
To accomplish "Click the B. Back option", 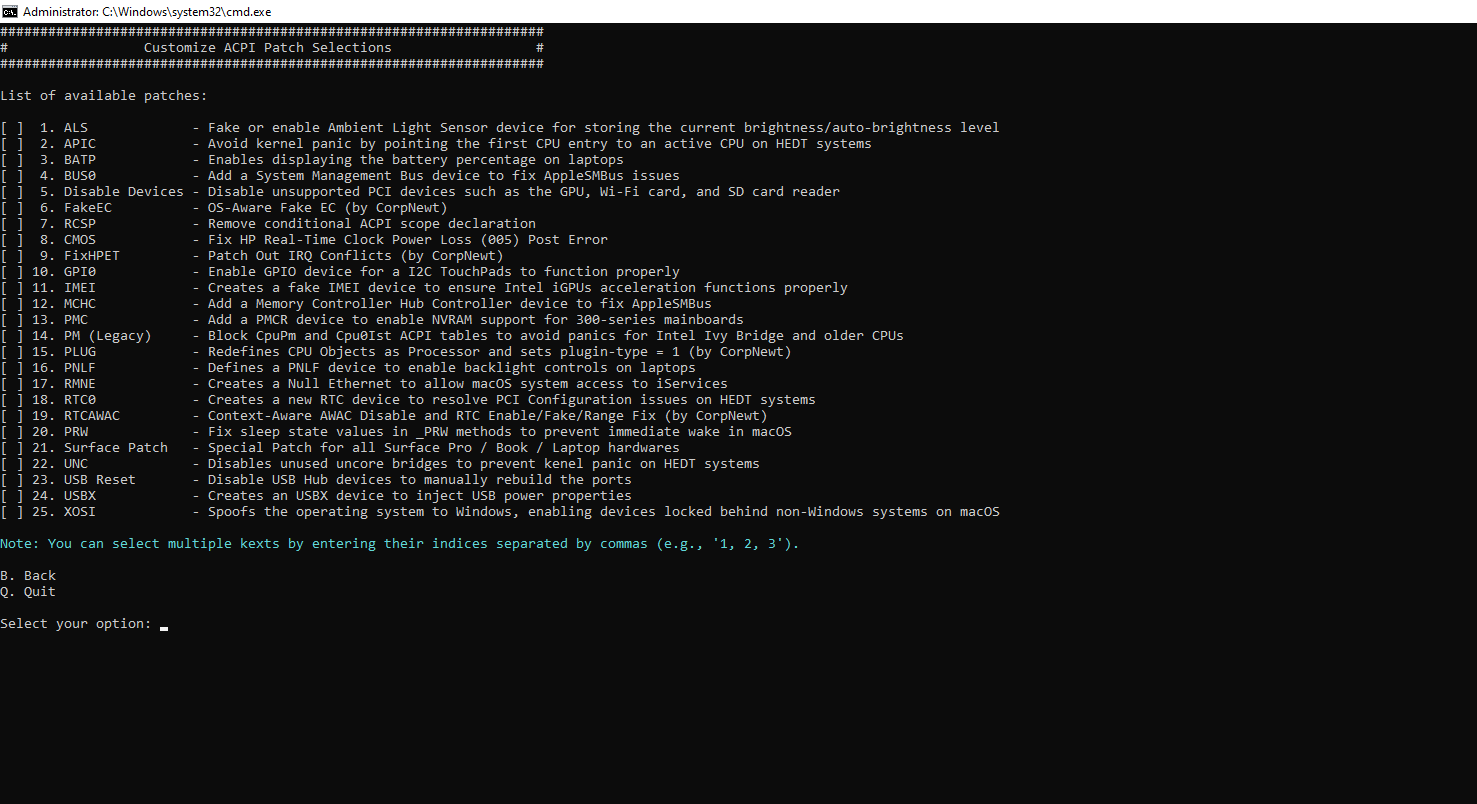I will (28, 576).
